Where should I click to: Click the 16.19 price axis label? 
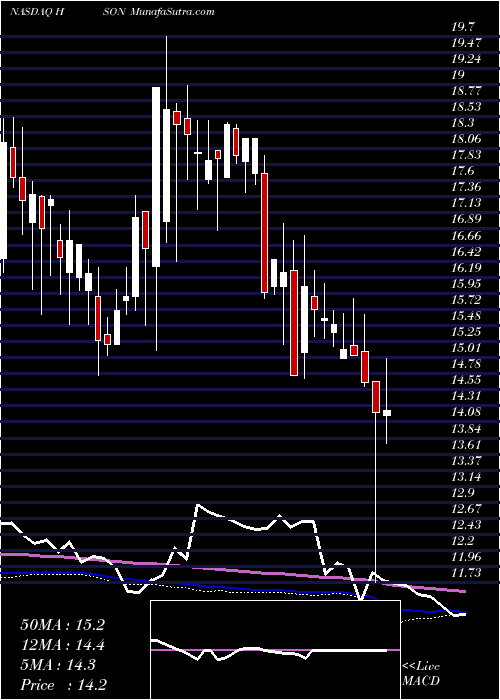pos(465,268)
